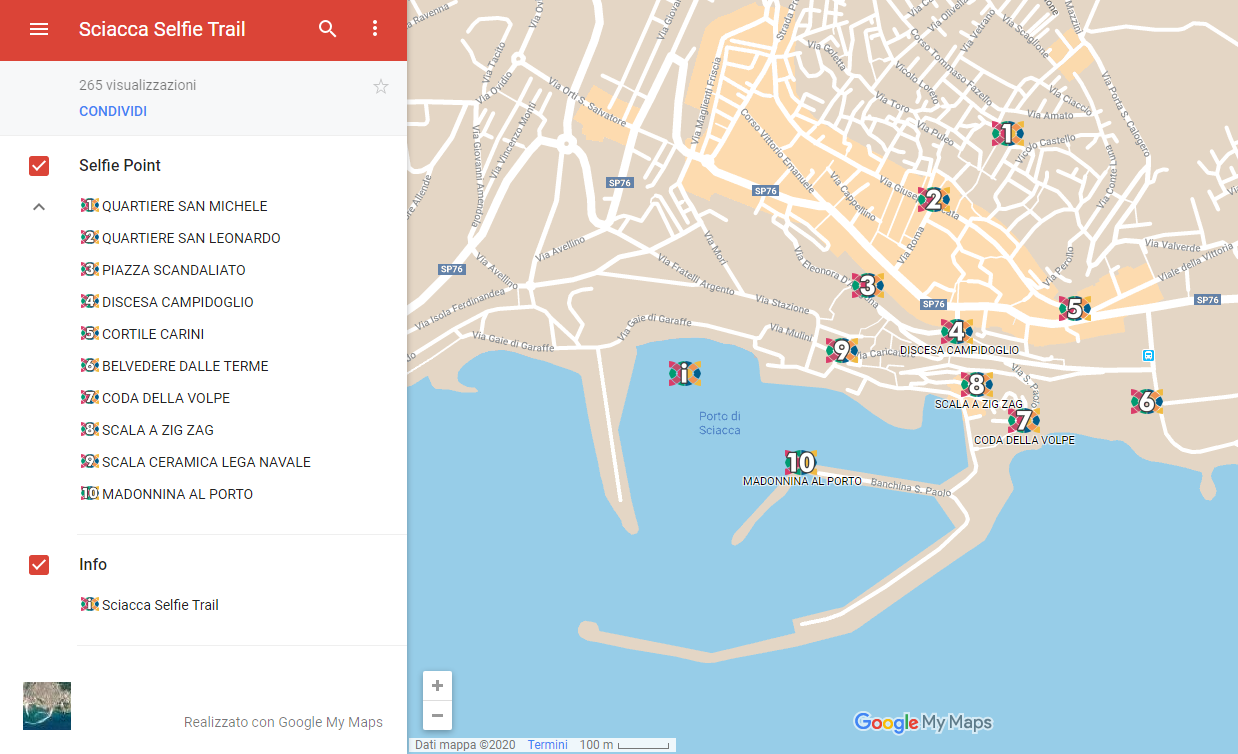The height and width of the screenshot is (754, 1238).
Task: Click map marker number 2
Action: coord(933,199)
